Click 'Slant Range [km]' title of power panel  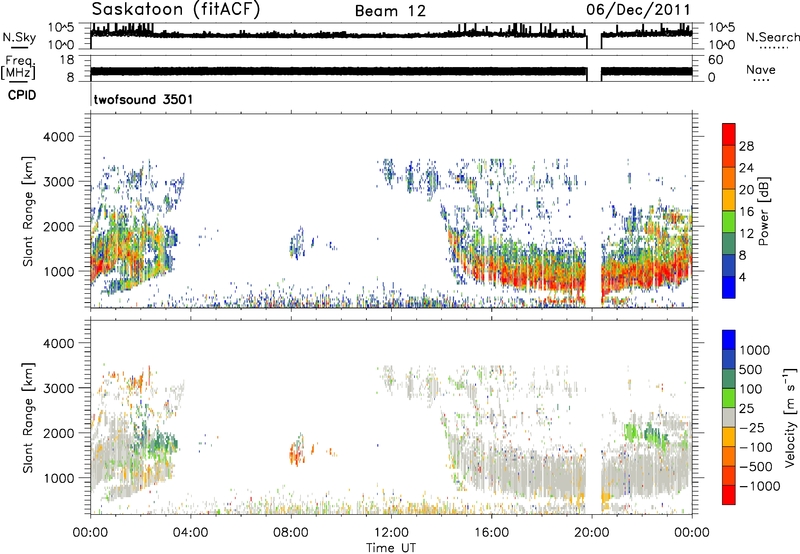coord(28,211)
